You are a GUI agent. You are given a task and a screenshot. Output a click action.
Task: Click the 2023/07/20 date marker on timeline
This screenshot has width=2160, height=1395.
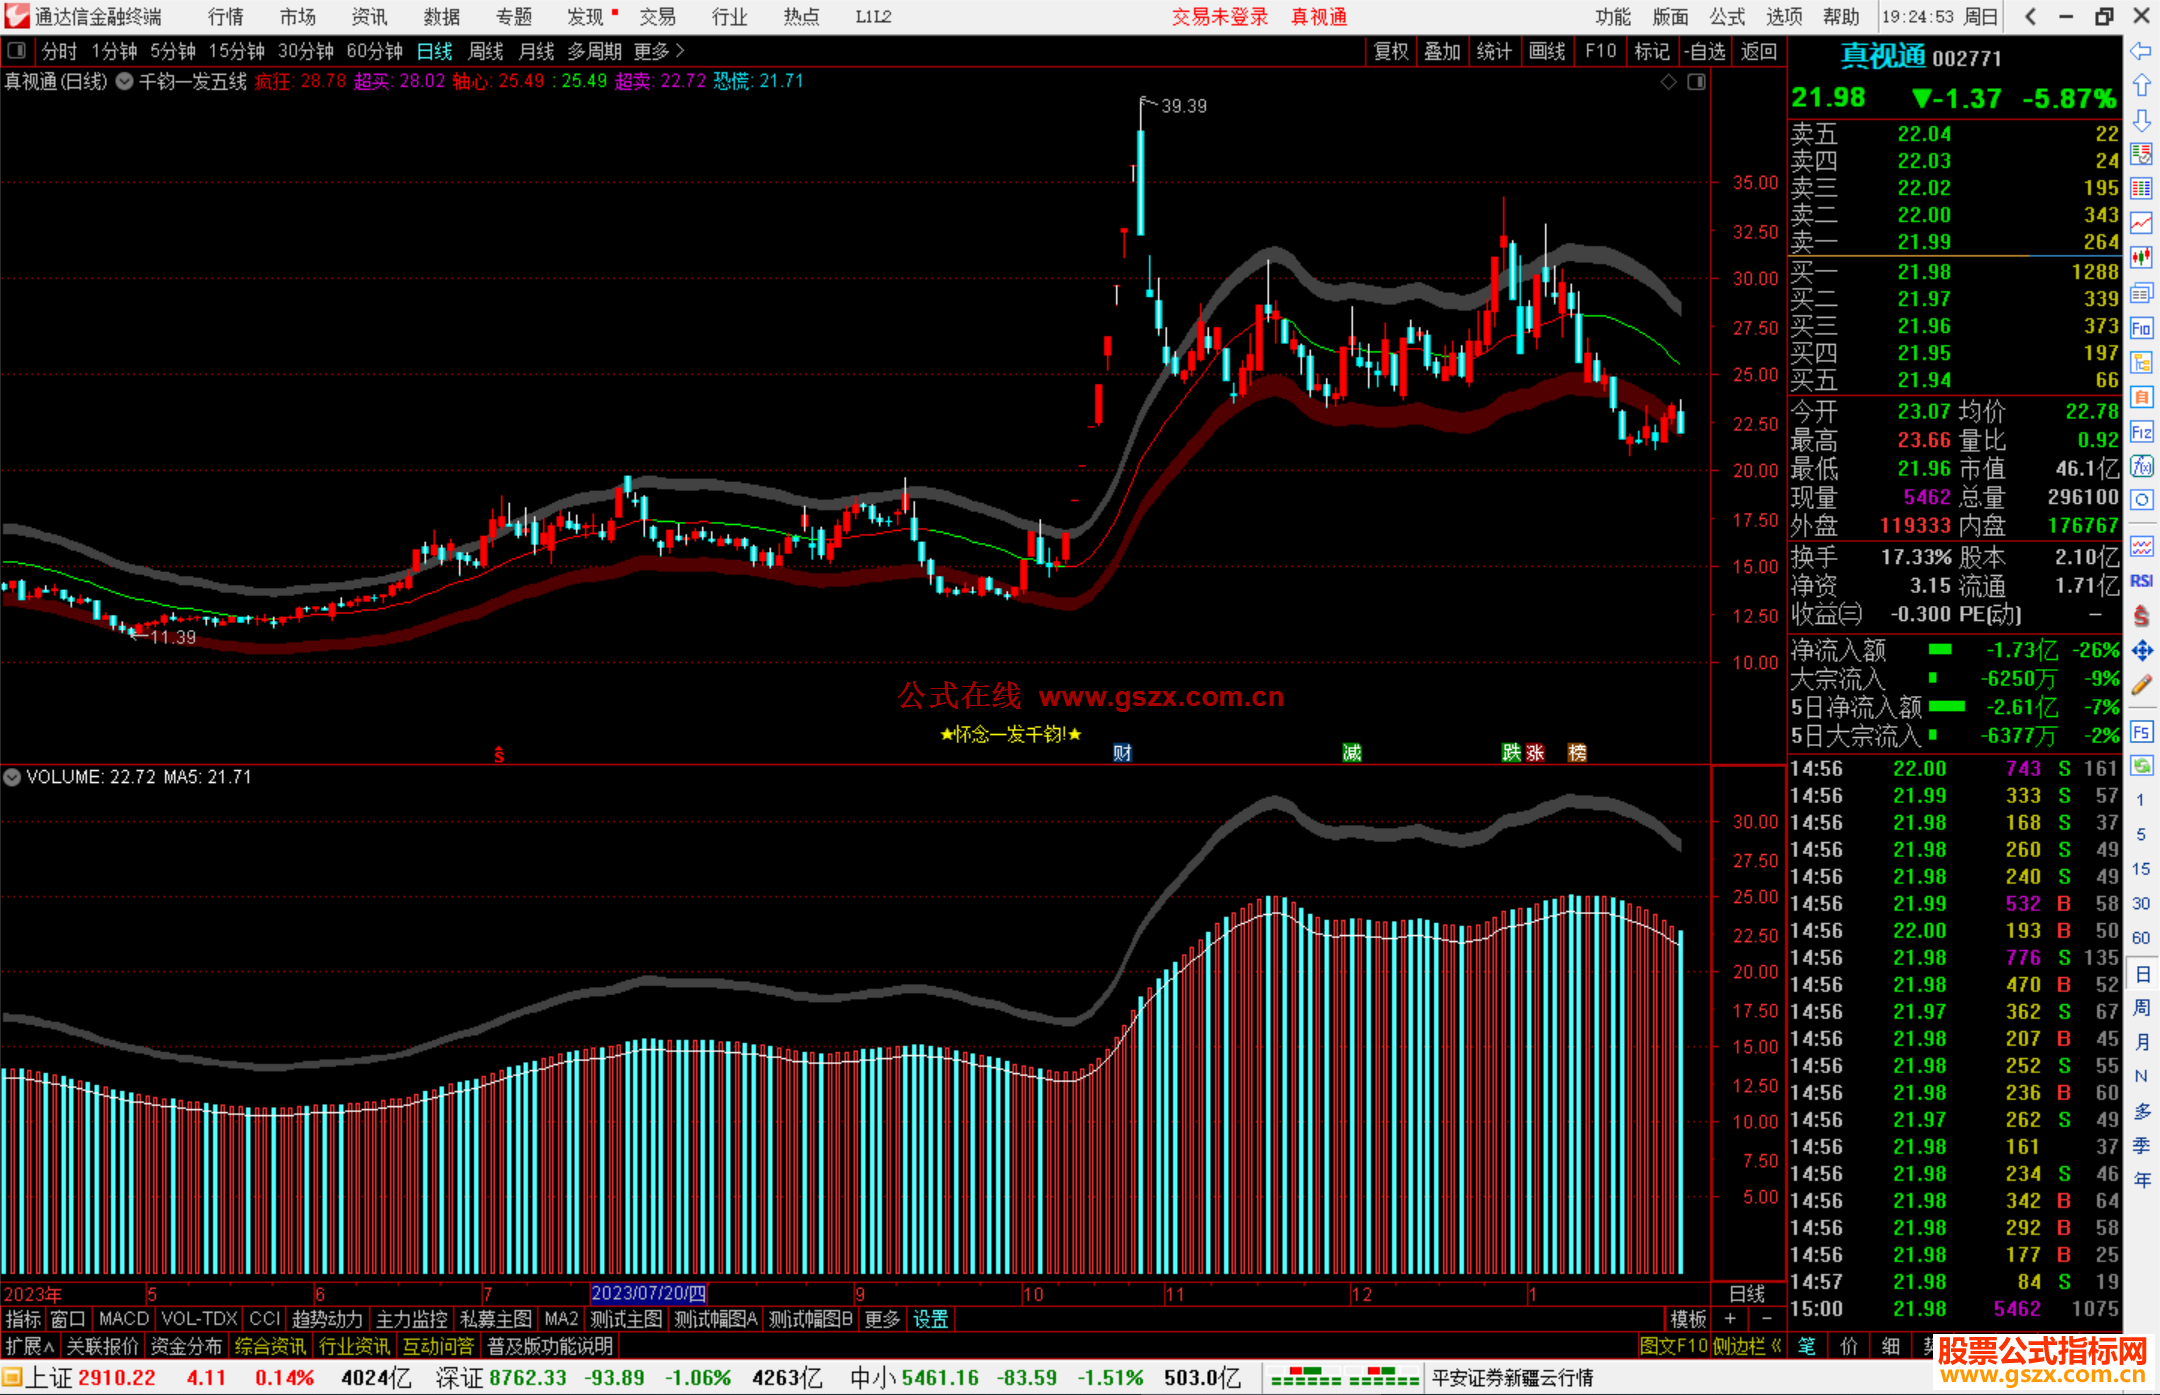(648, 1294)
